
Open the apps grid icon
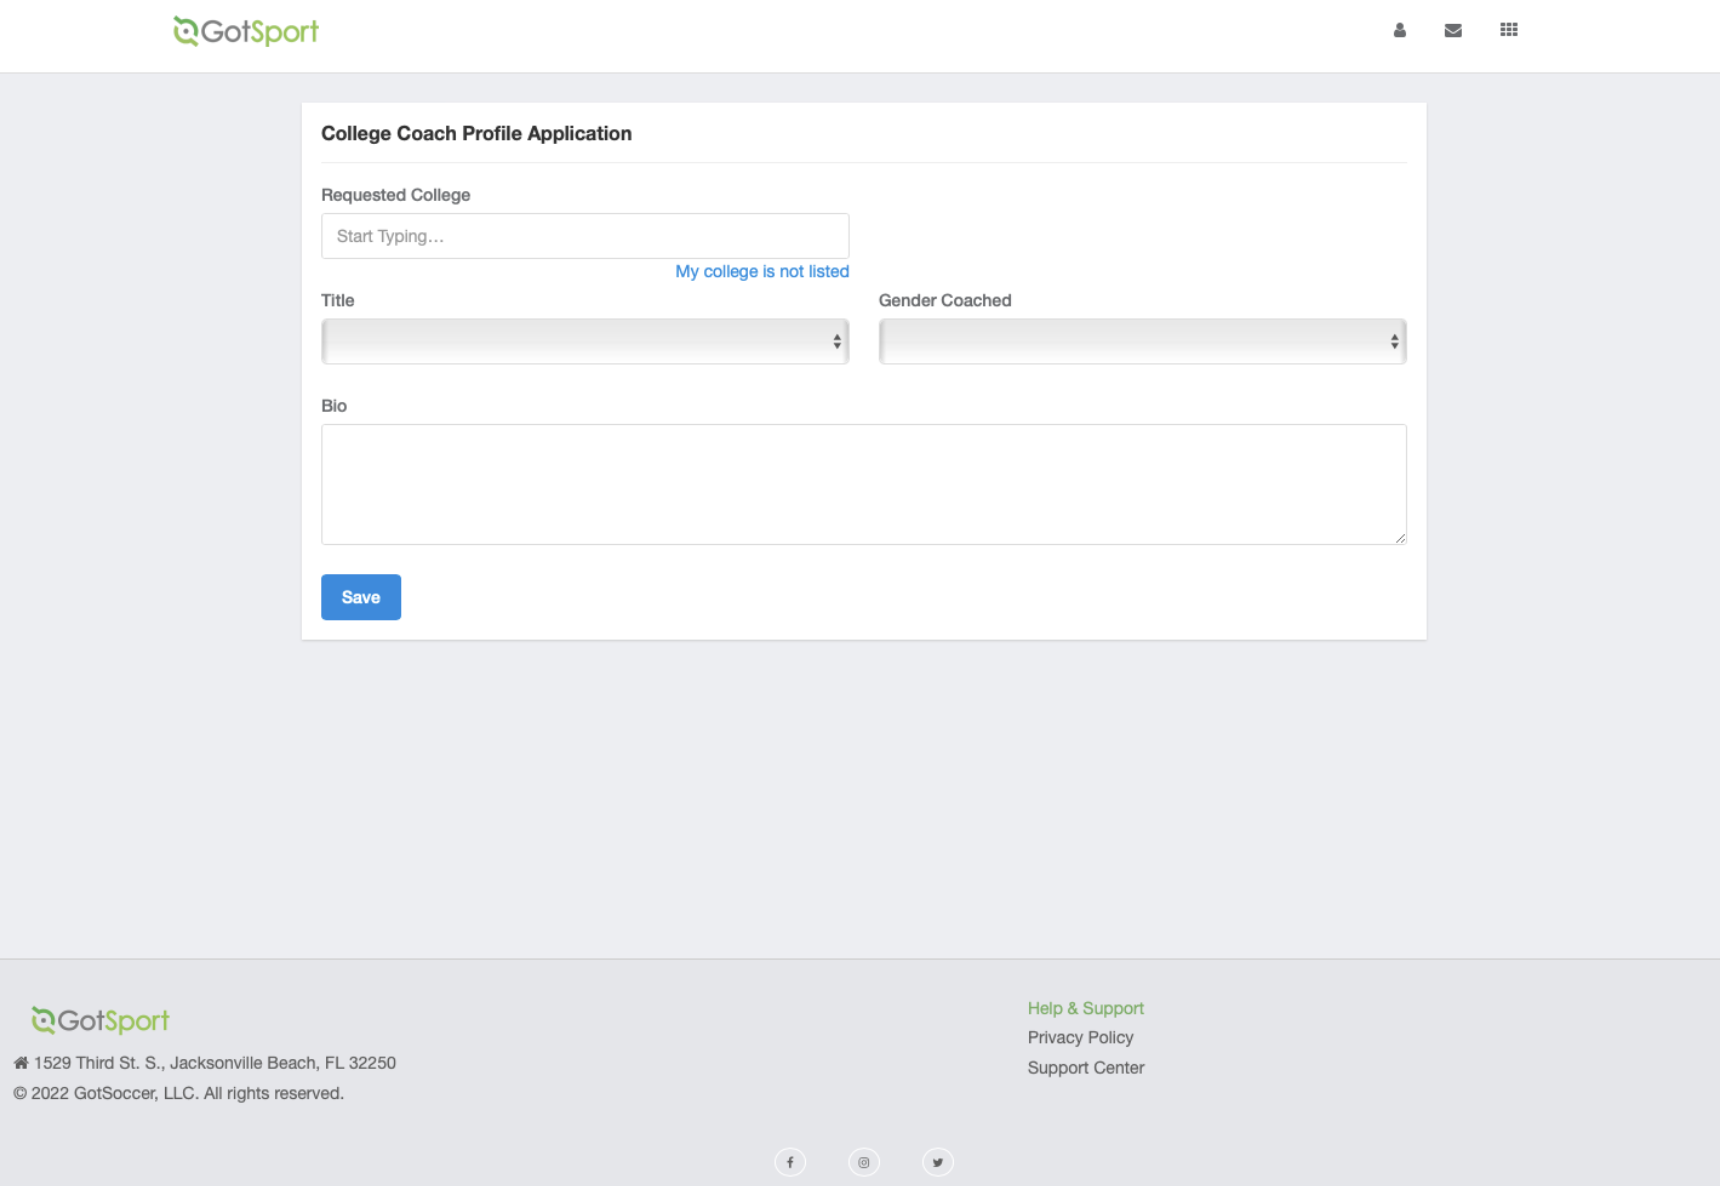point(1509,30)
